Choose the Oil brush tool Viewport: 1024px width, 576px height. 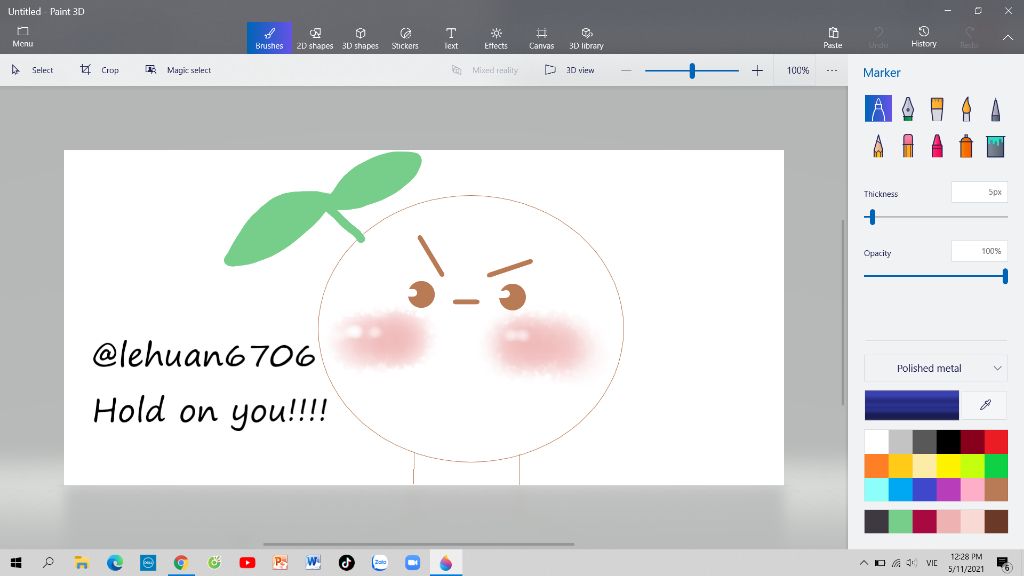(x=937, y=108)
